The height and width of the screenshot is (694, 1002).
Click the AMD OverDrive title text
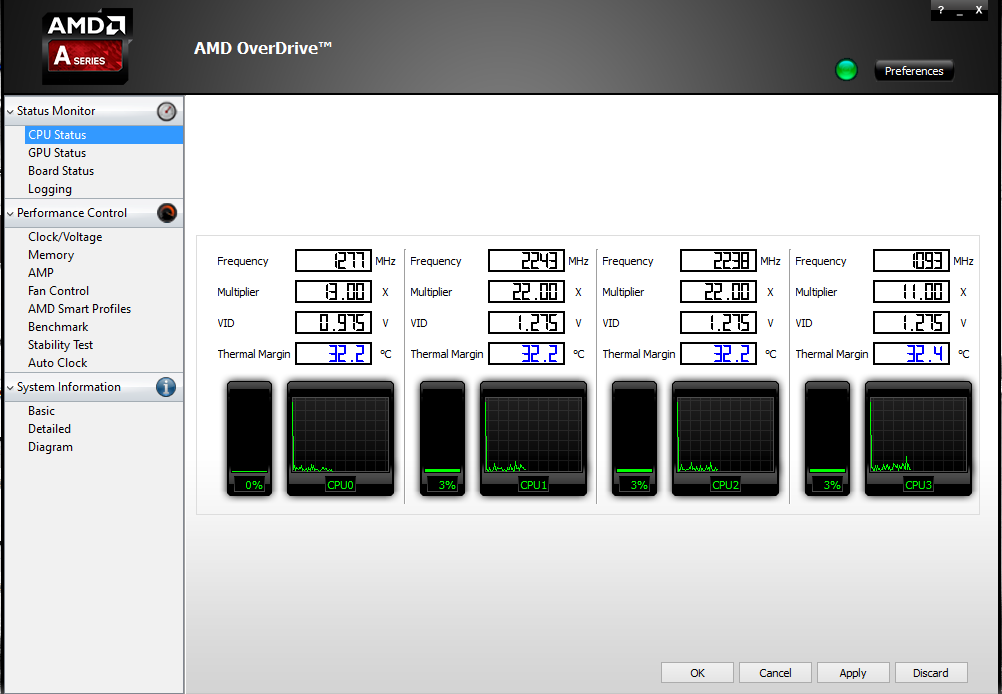263,49
